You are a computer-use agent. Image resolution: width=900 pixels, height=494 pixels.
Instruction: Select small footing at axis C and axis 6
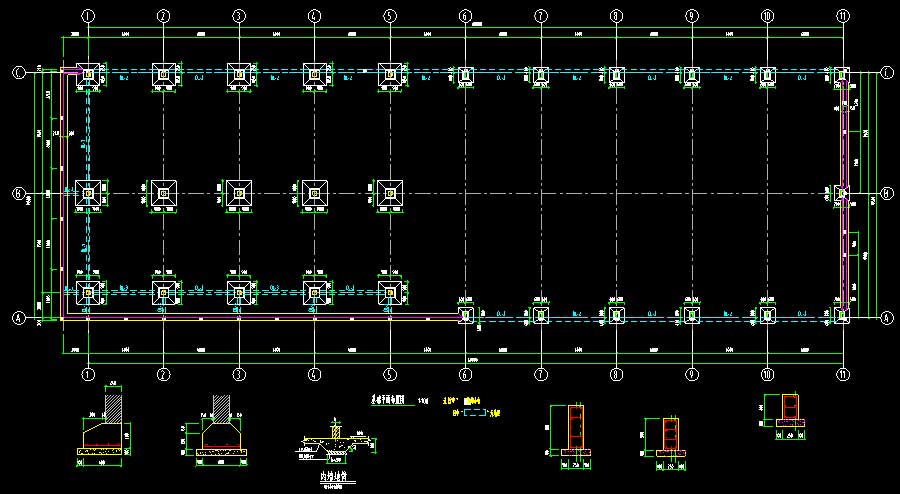pyautogui.click(x=465, y=75)
